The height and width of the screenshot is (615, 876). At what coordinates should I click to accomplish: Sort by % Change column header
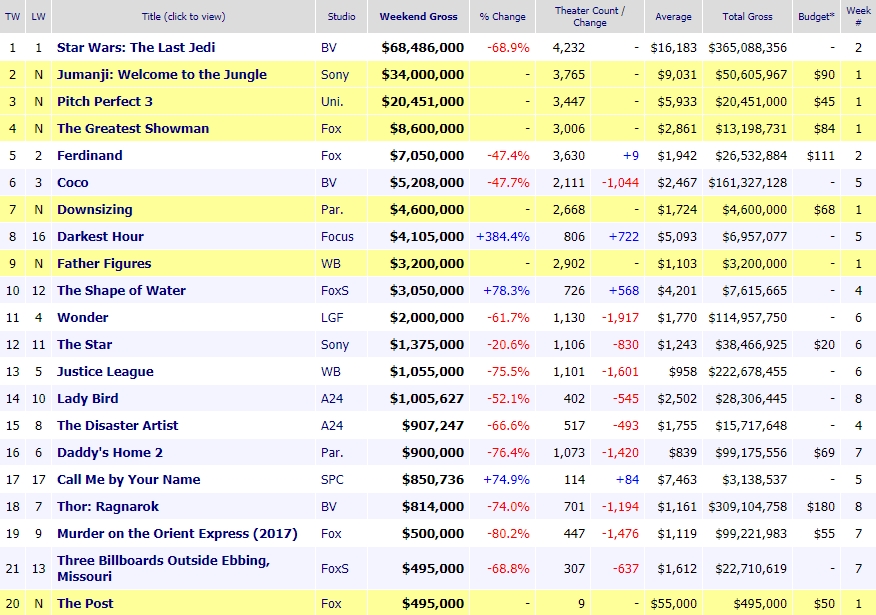click(x=502, y=16)
